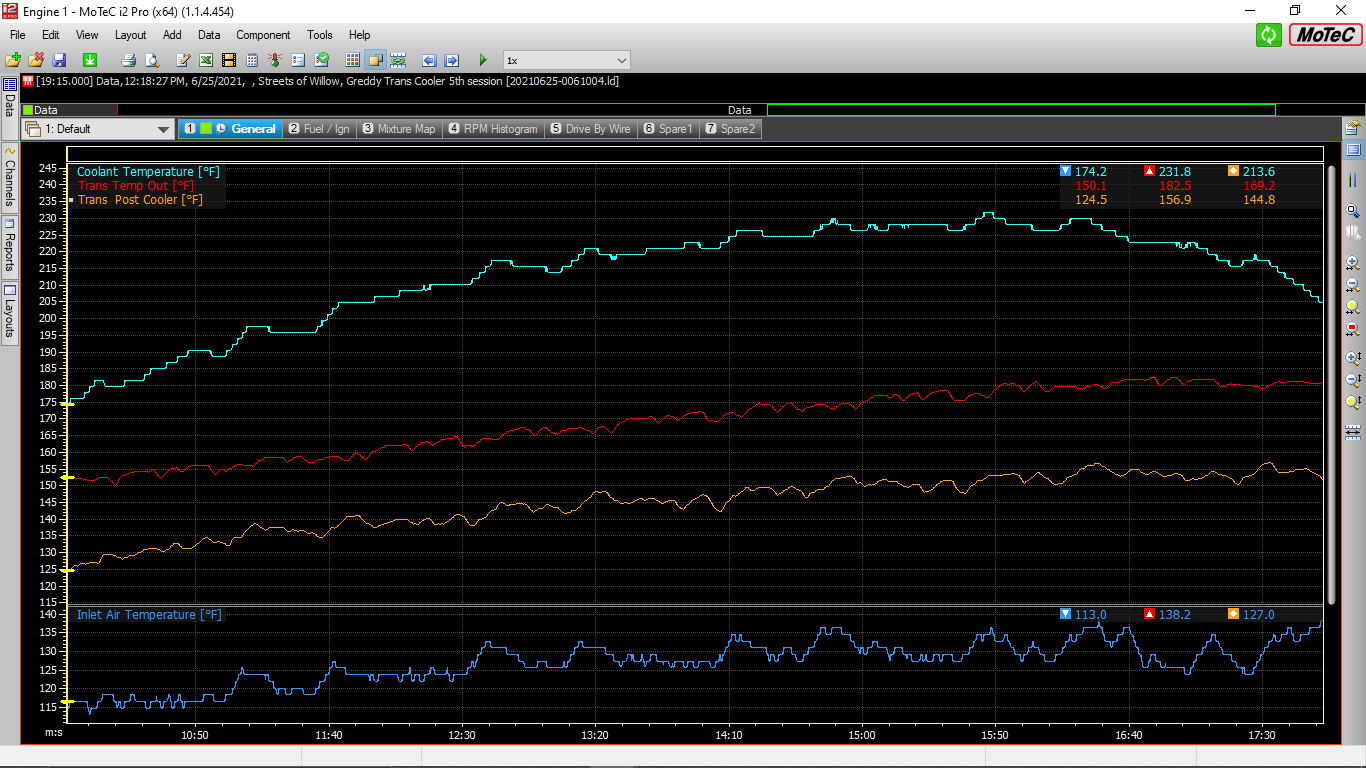Open the print preview tool
The width and height of the screenshot is (1366, 768).
[151, 60]
